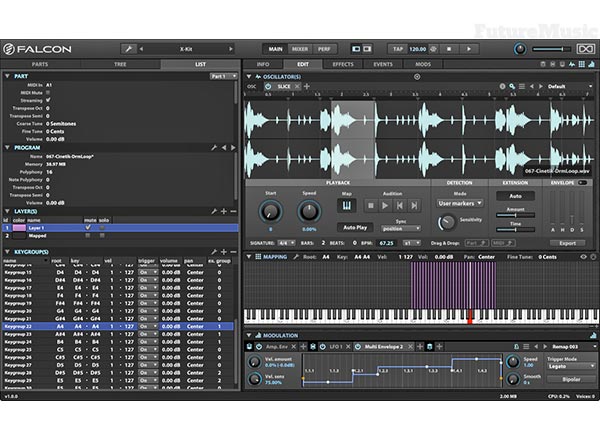The width and height of the screenshot is (600, 440).
Task: Toggle the left sidebar panel icon
Action: (356, 49)
